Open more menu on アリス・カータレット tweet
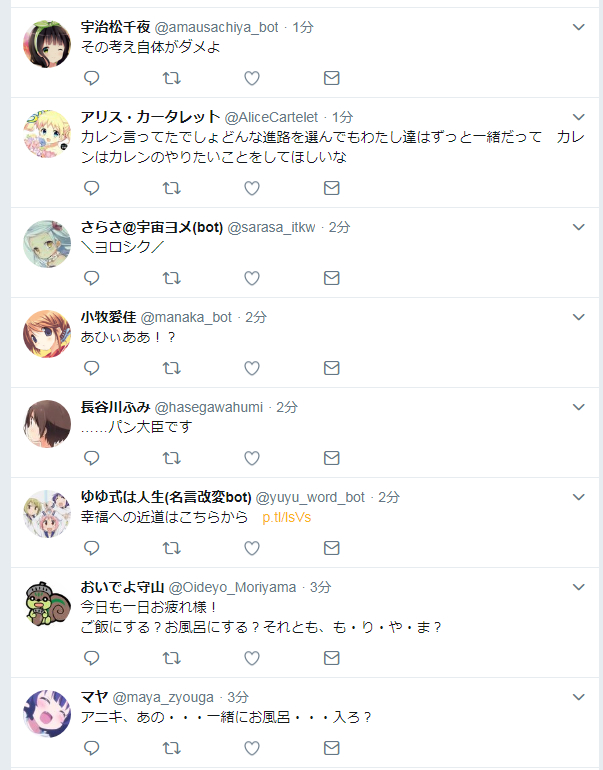This screenshot has width=603, height=770. pyautogui.click(x=579, y=117)
